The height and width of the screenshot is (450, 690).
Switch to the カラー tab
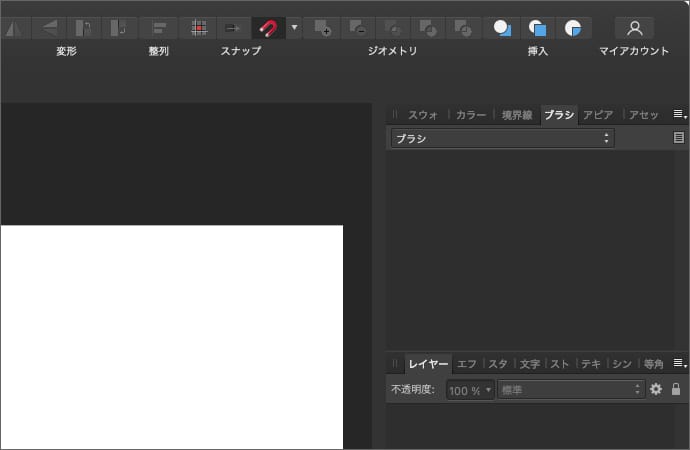(x=470, y=115)
